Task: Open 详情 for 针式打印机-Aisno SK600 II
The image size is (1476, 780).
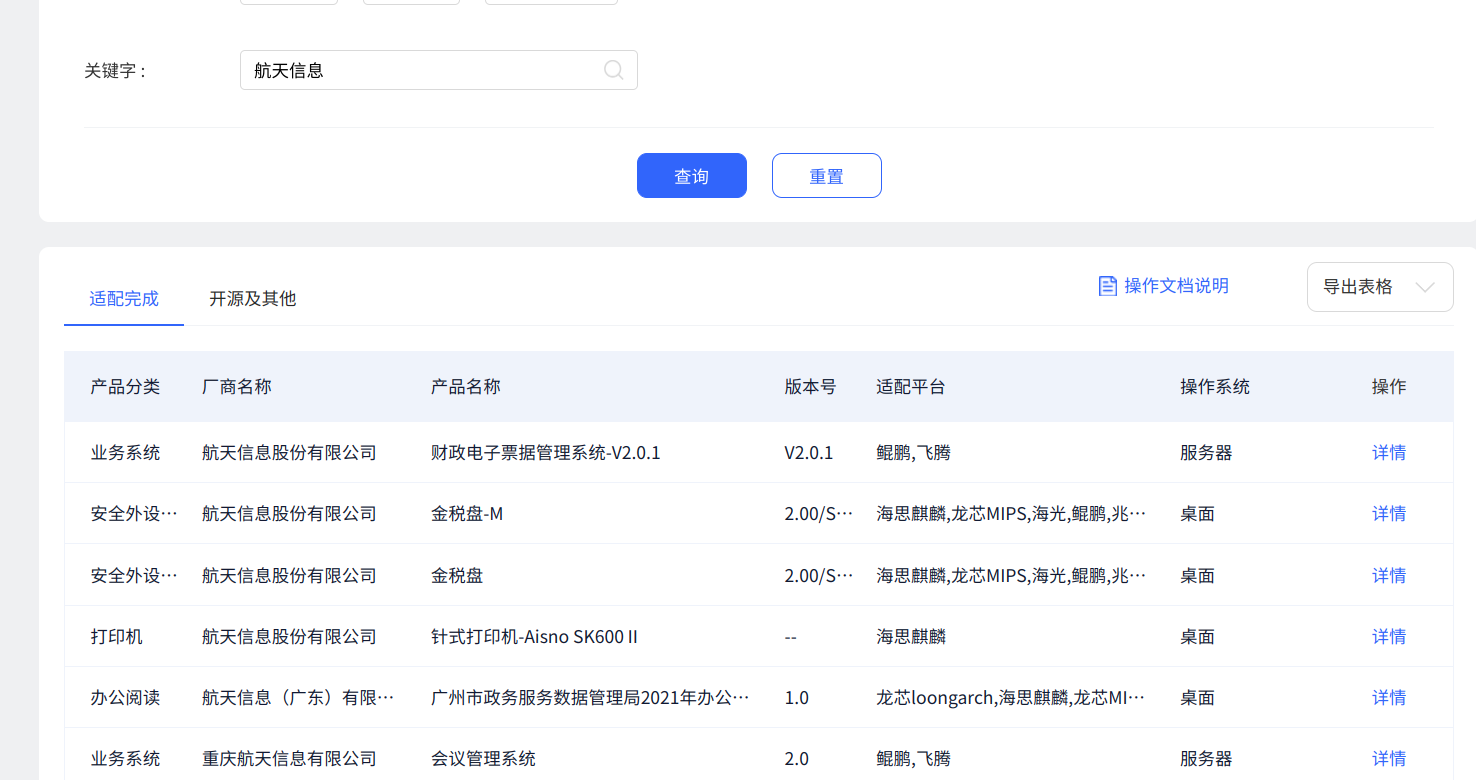Action: point(1389,636)
